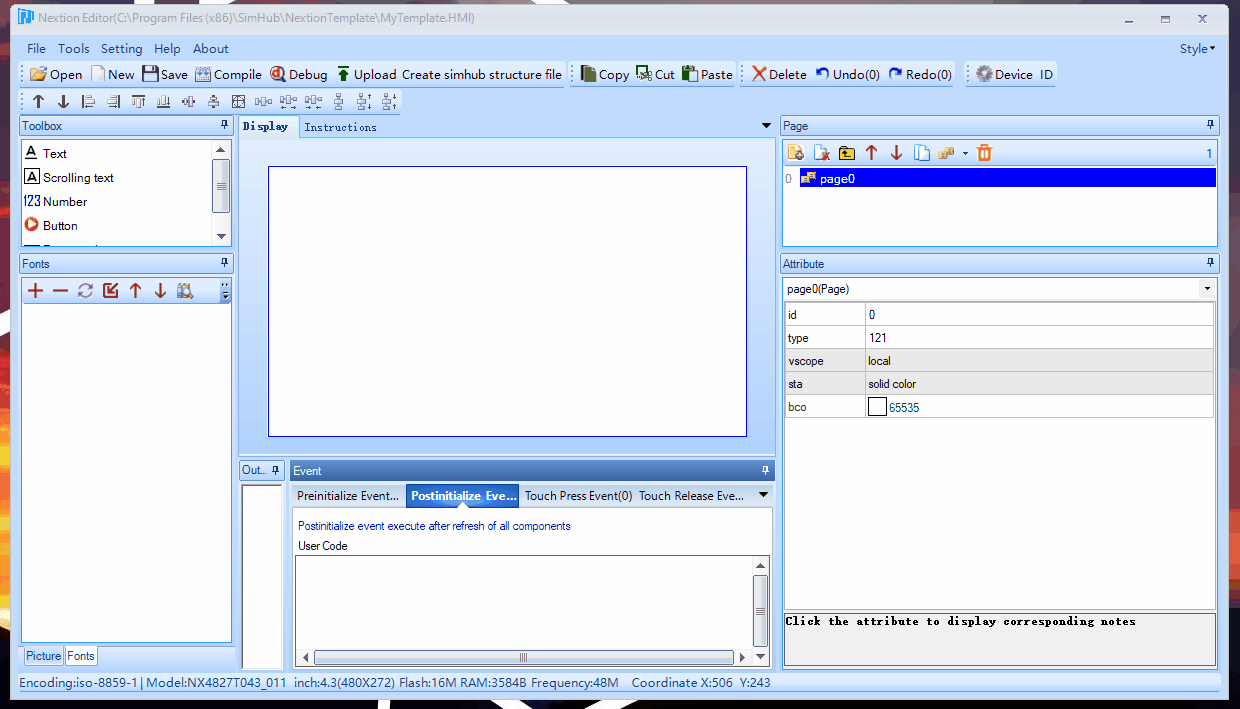Open the Setting menu
The height and width of the screenshot is (709, 1240).
(121, 48)
